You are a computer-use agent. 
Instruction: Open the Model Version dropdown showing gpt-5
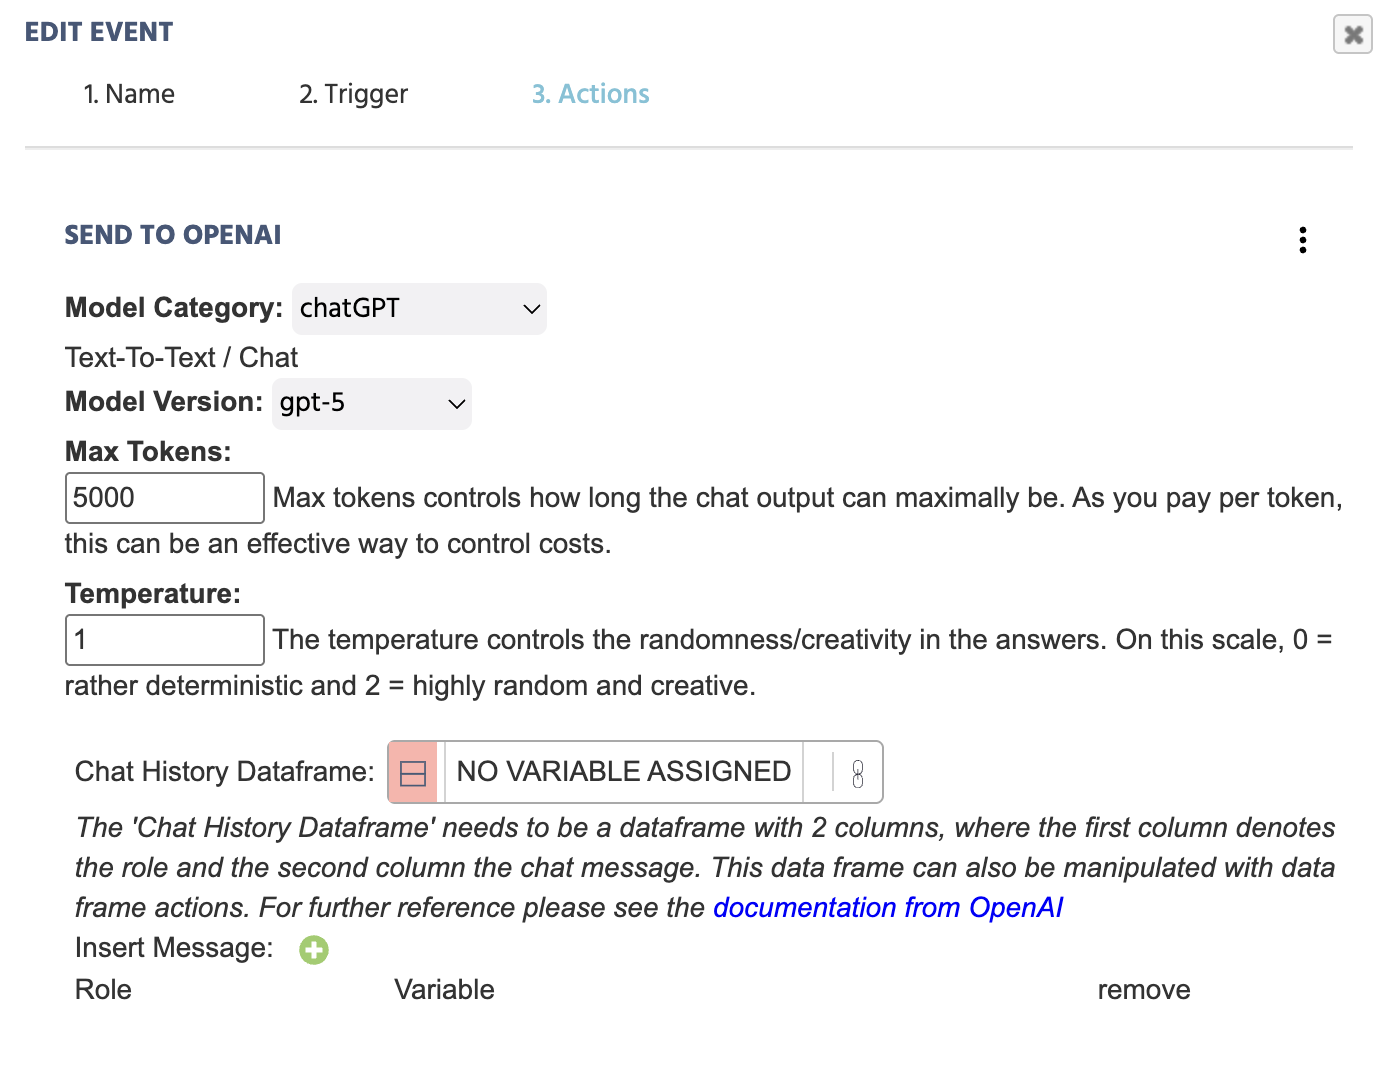371,403
